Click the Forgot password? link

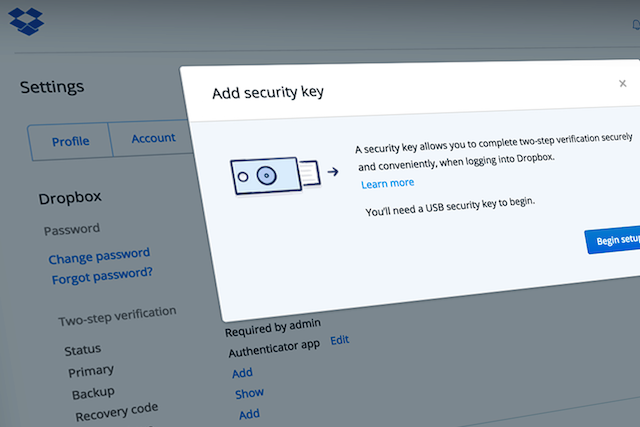[x=102, y=276]
